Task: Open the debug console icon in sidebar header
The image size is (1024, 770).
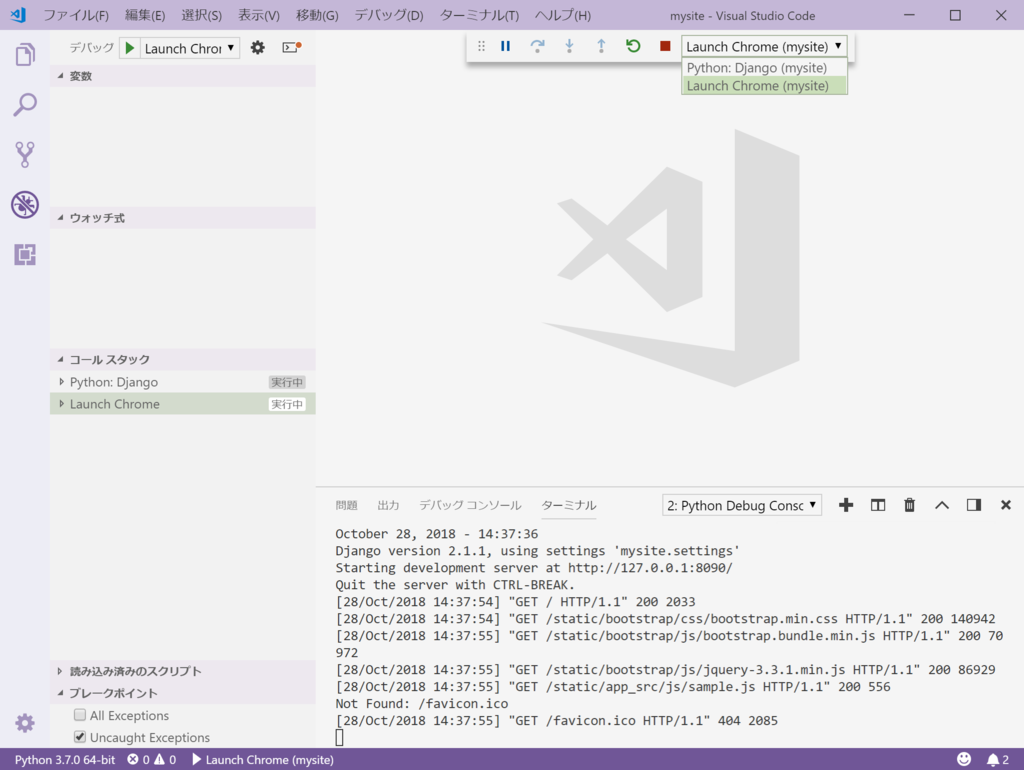Action: click(x=291, y=47)
